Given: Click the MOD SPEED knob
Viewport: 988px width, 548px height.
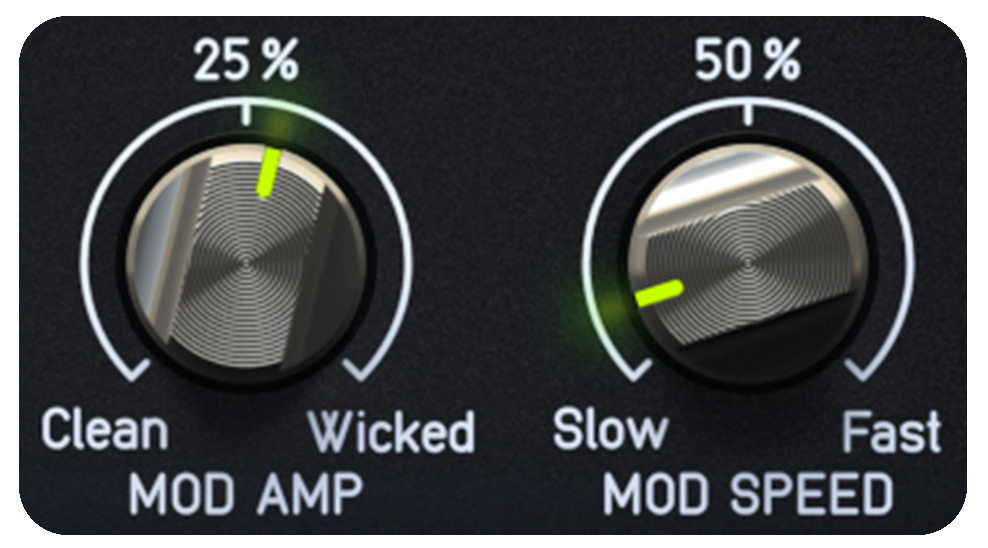Looking at the screenshot, I should point(747,260).
